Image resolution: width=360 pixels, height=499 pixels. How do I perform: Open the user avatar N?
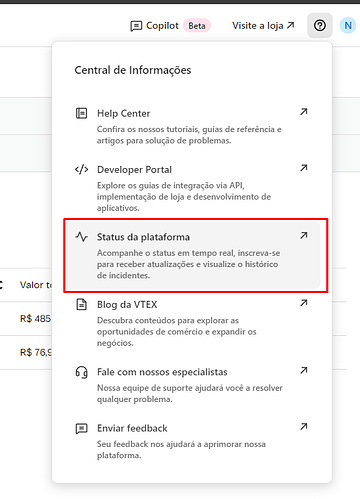(x=348, y=25)
